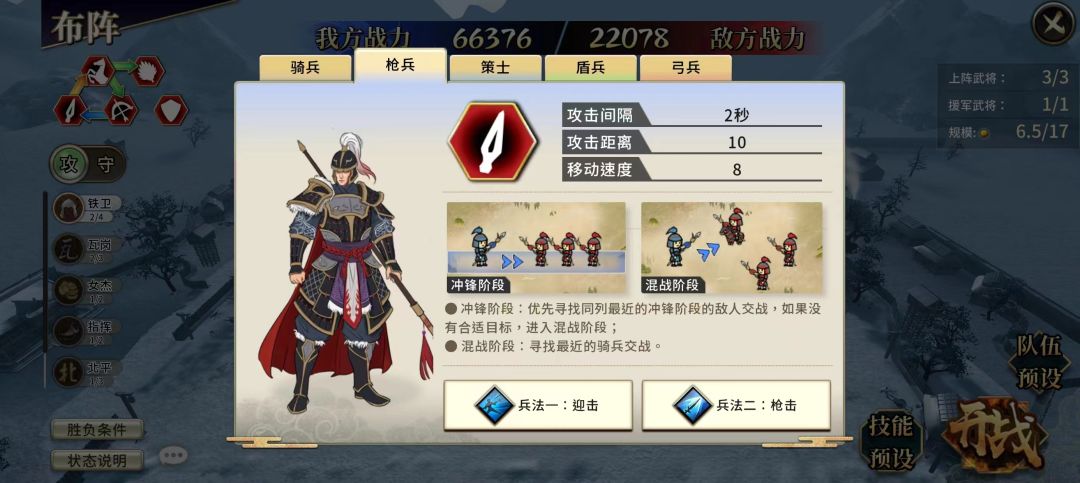Click the shield hexagon icon

tap(171, 110)
